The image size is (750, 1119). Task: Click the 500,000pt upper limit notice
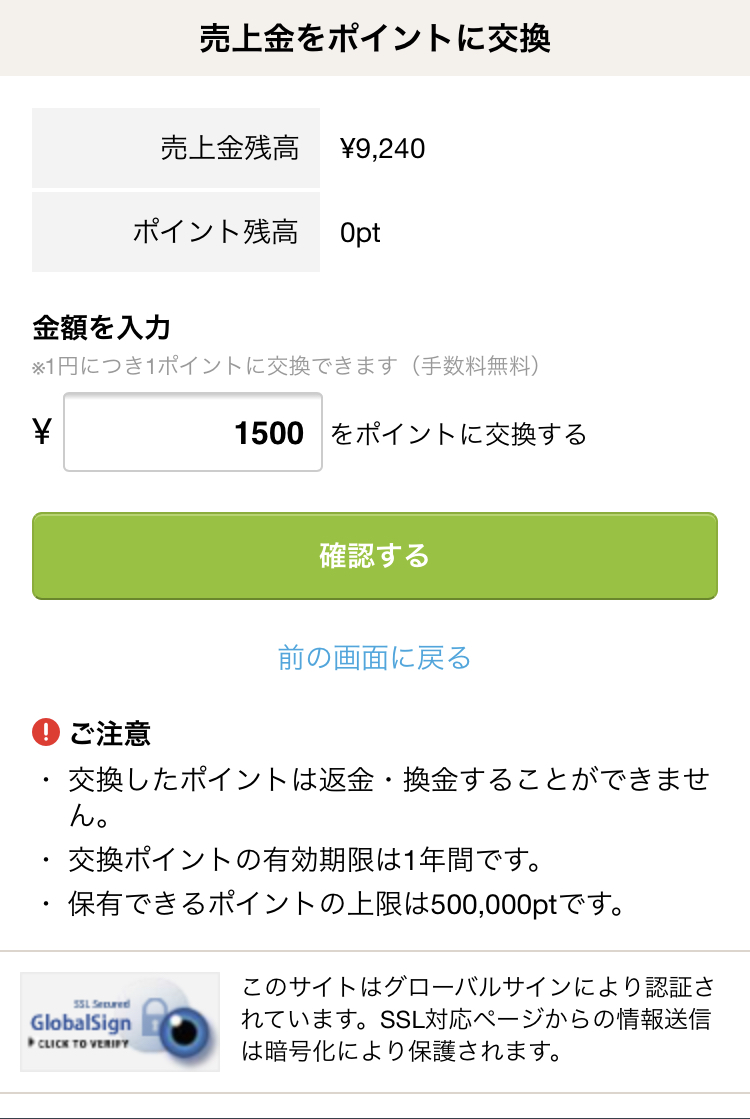(346, 904)
